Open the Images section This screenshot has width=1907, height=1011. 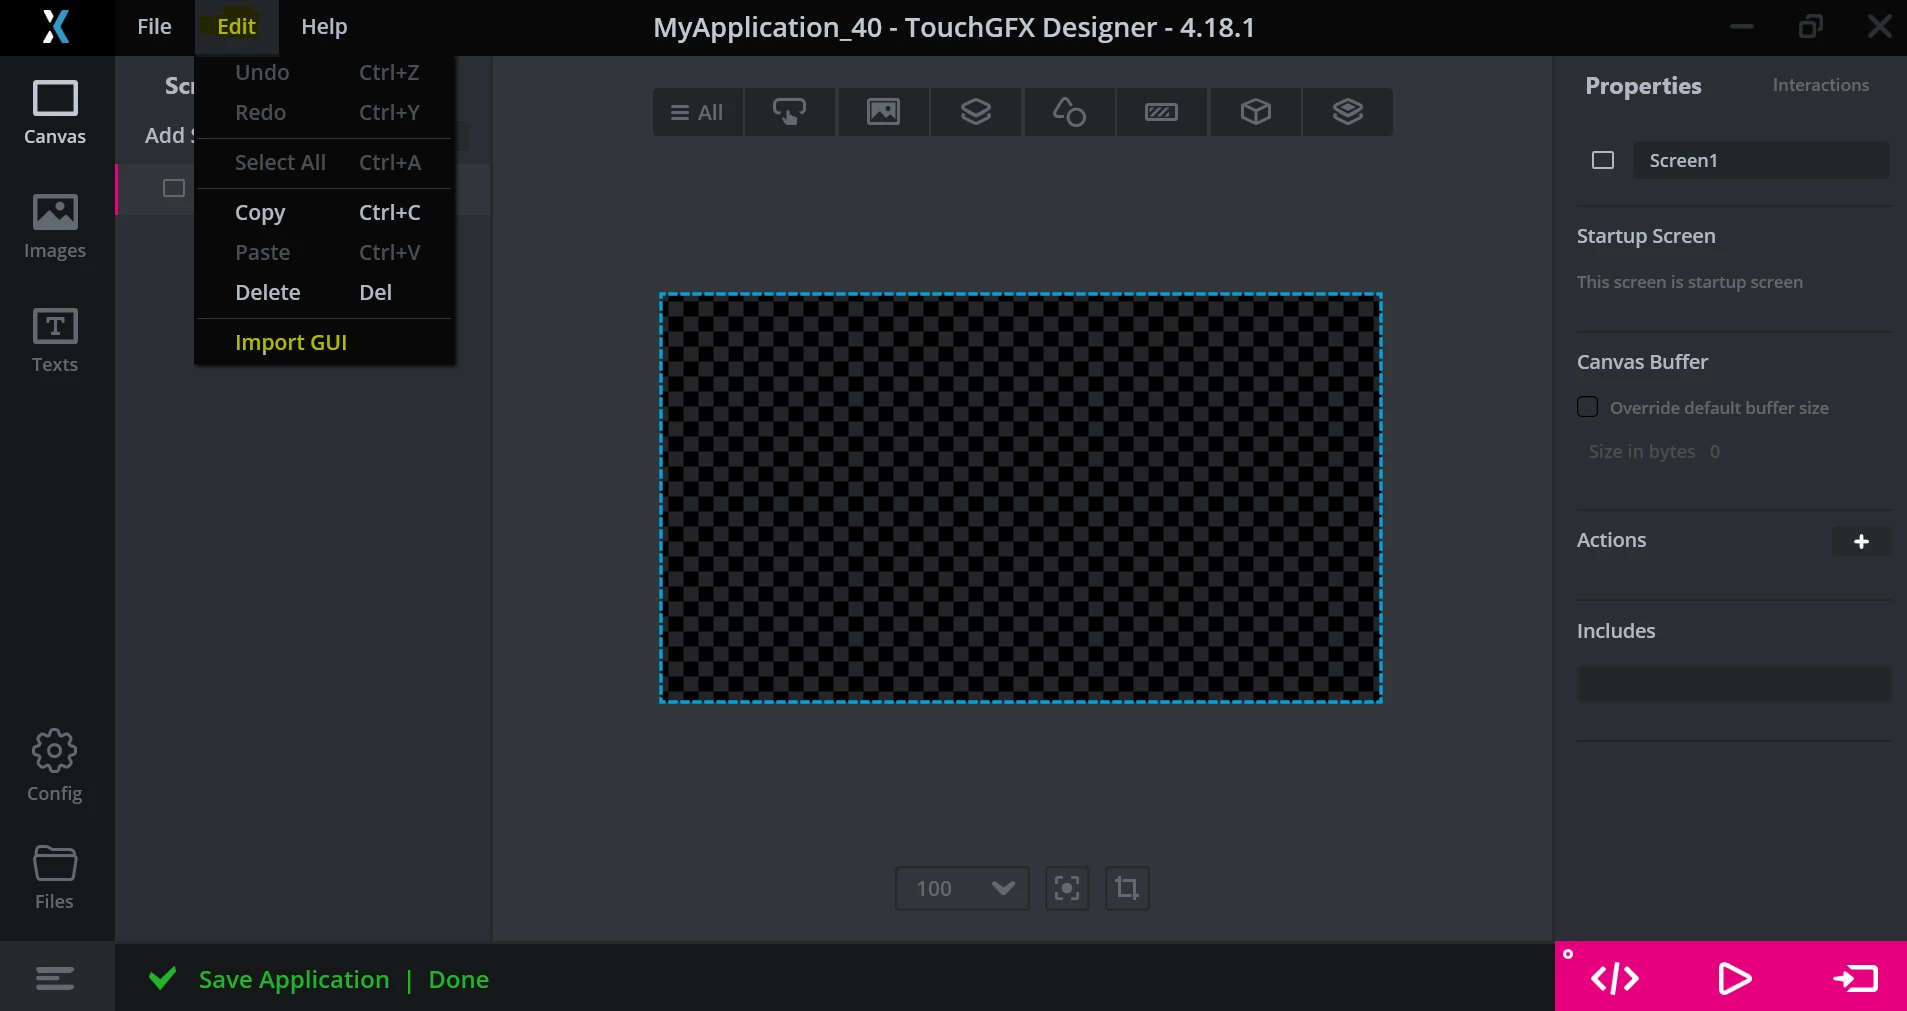coord(55,227)
